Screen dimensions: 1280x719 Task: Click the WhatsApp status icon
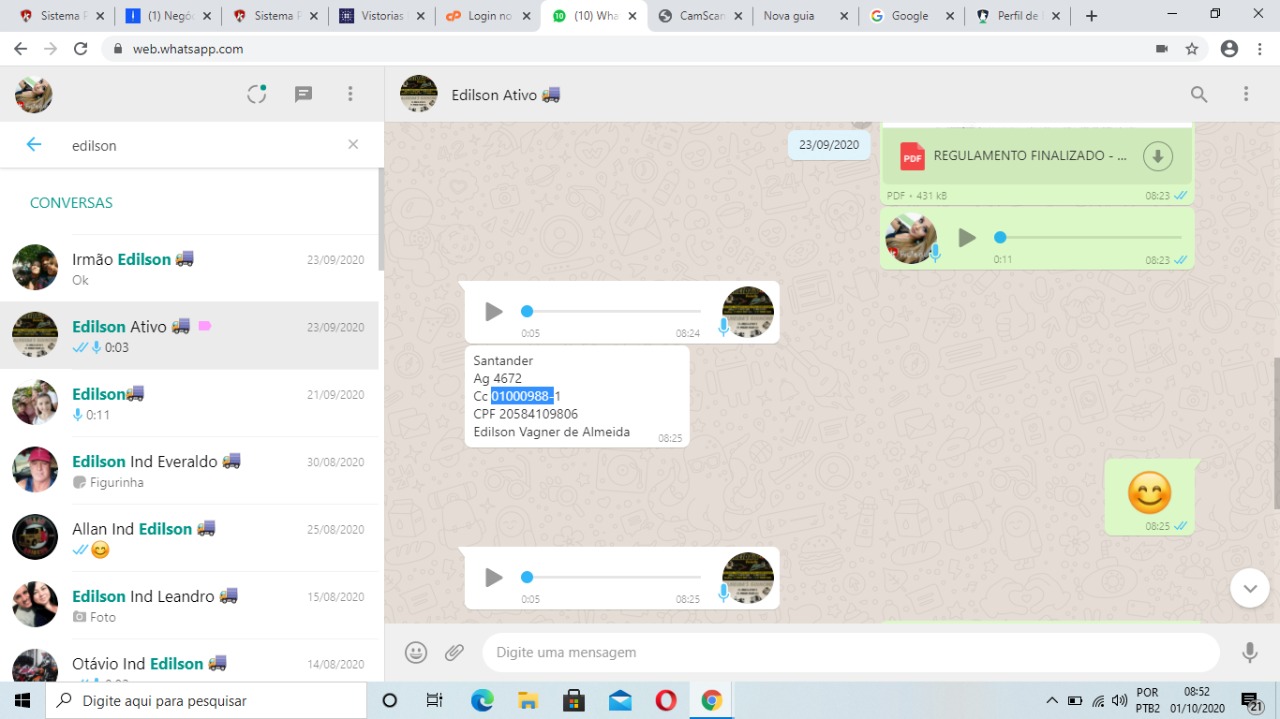pyautogui.click(x=257, y=94)
